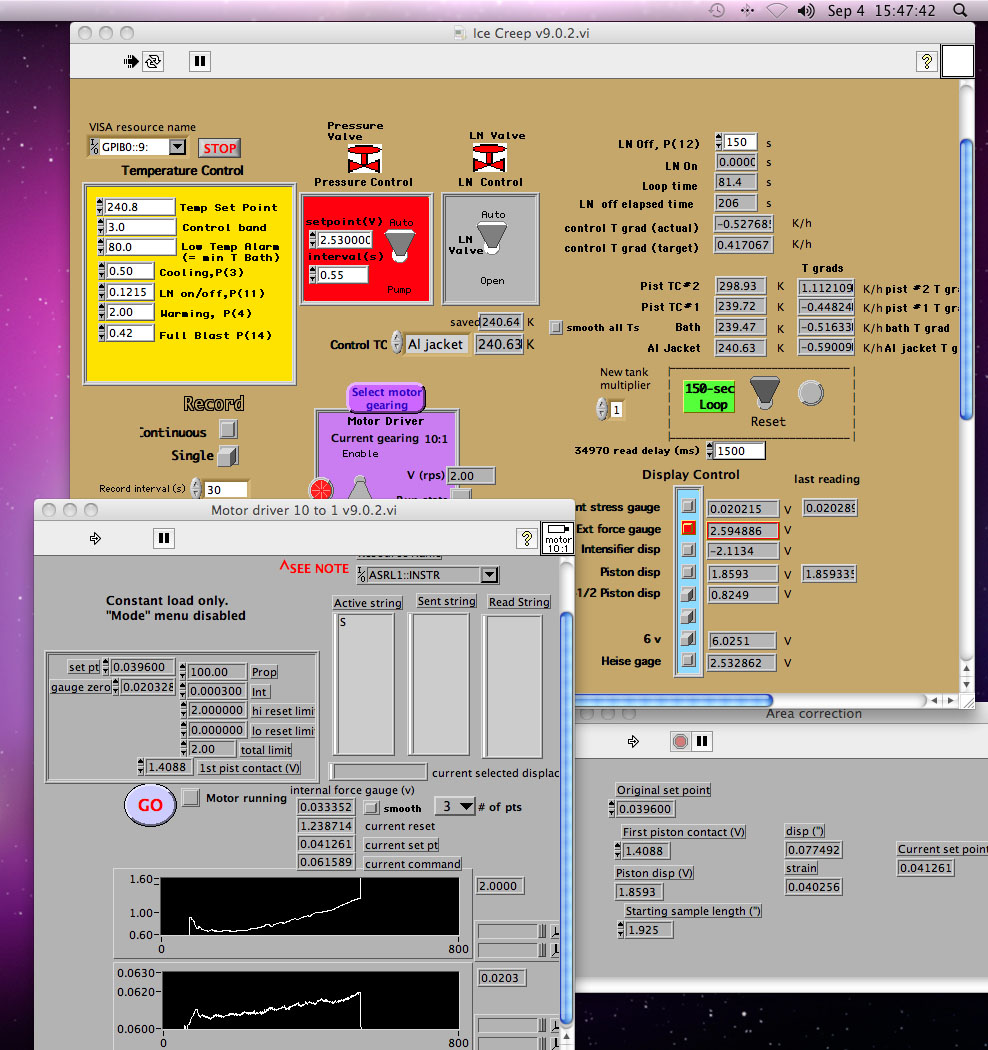Open the VISA resource name dropdown
The height and width of the screenshot is (1050, 988).
[x=177, y=147]
